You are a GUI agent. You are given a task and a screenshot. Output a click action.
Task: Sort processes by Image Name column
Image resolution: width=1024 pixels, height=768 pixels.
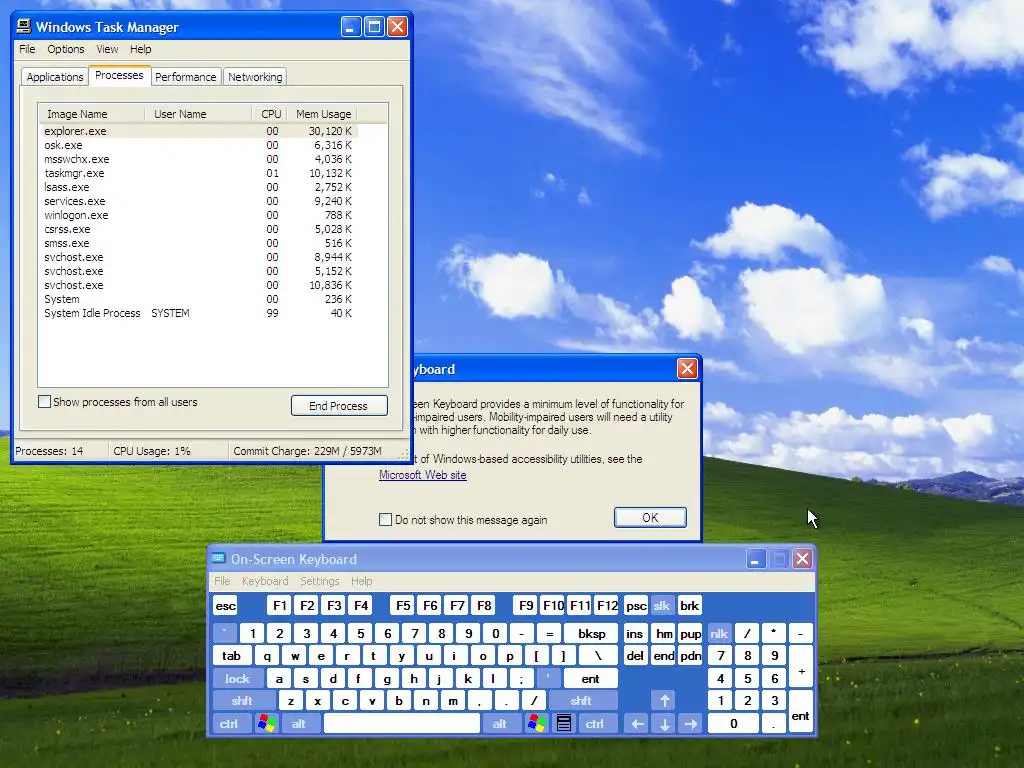click(91, 114)
